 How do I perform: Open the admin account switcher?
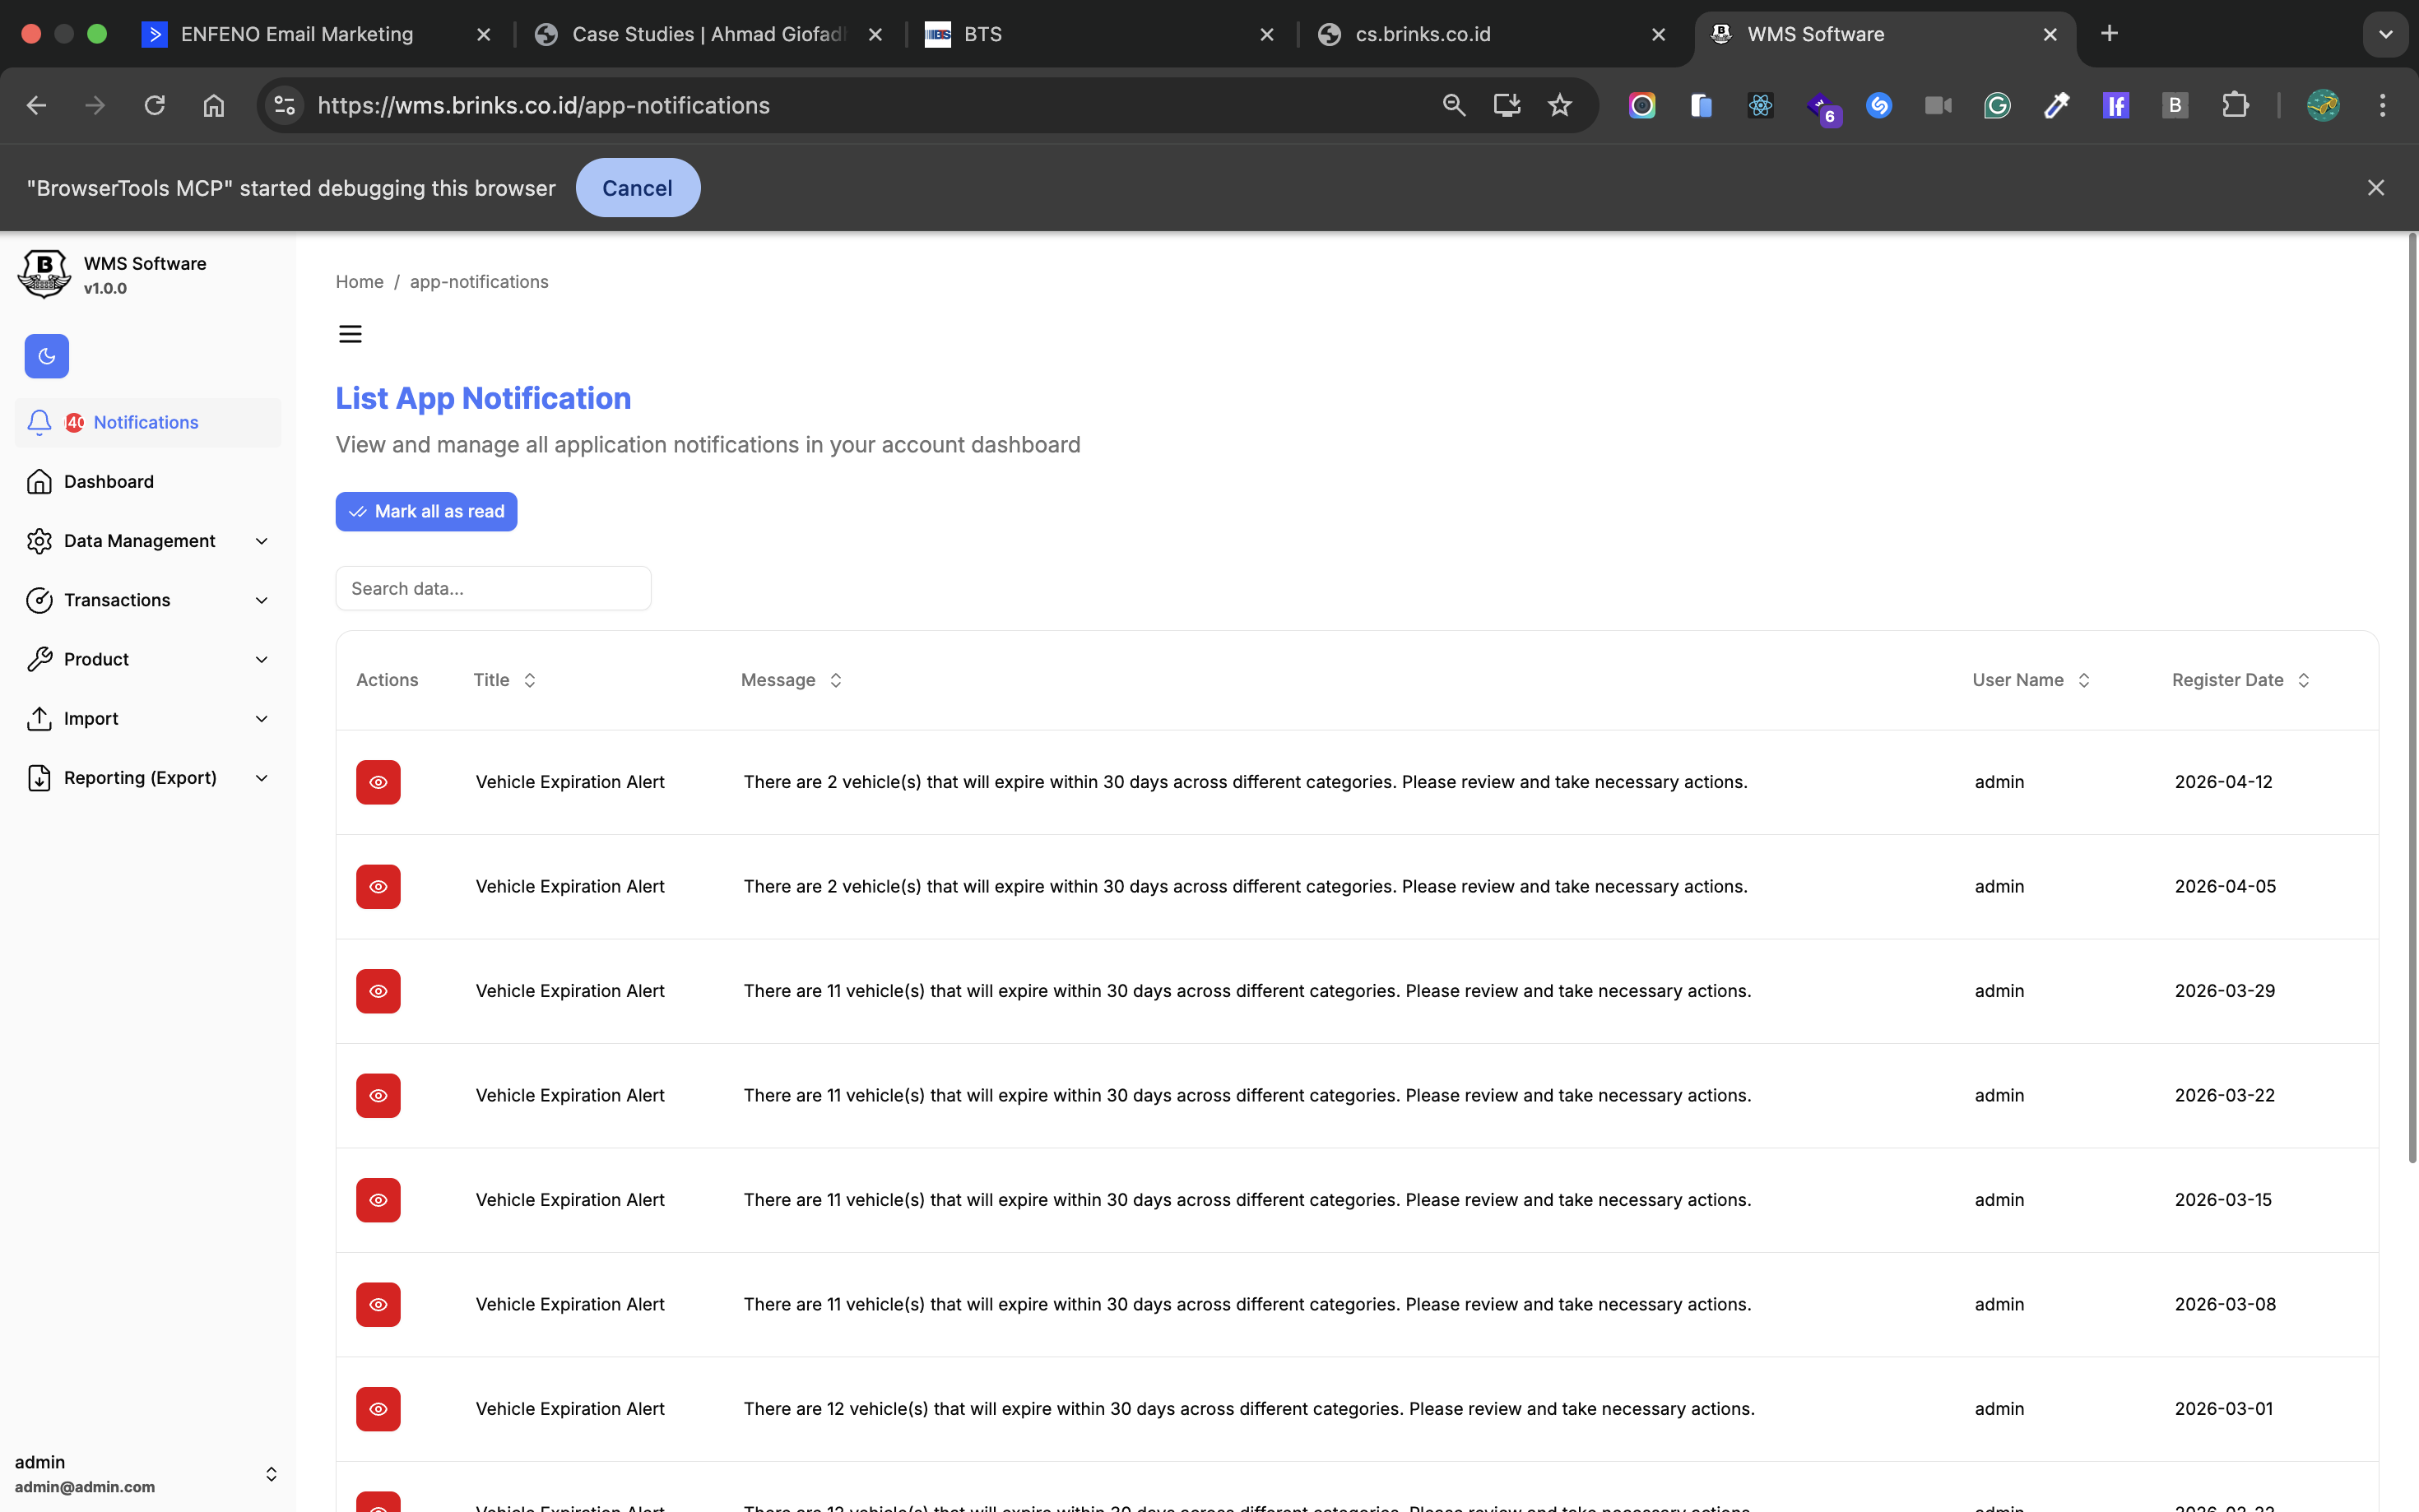270,1474
